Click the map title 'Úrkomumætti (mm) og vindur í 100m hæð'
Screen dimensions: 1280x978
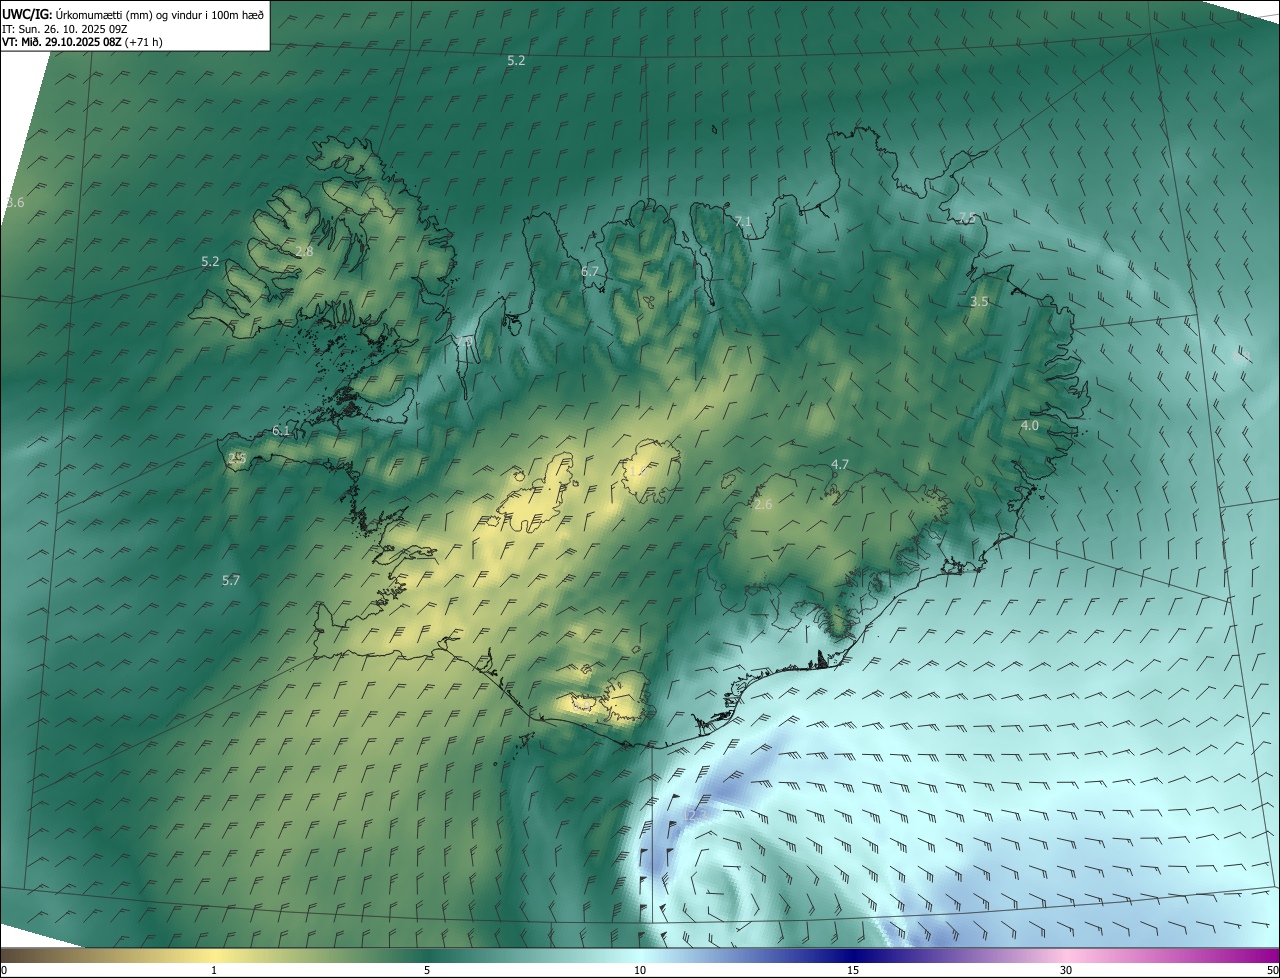click(x=160, y=13)
